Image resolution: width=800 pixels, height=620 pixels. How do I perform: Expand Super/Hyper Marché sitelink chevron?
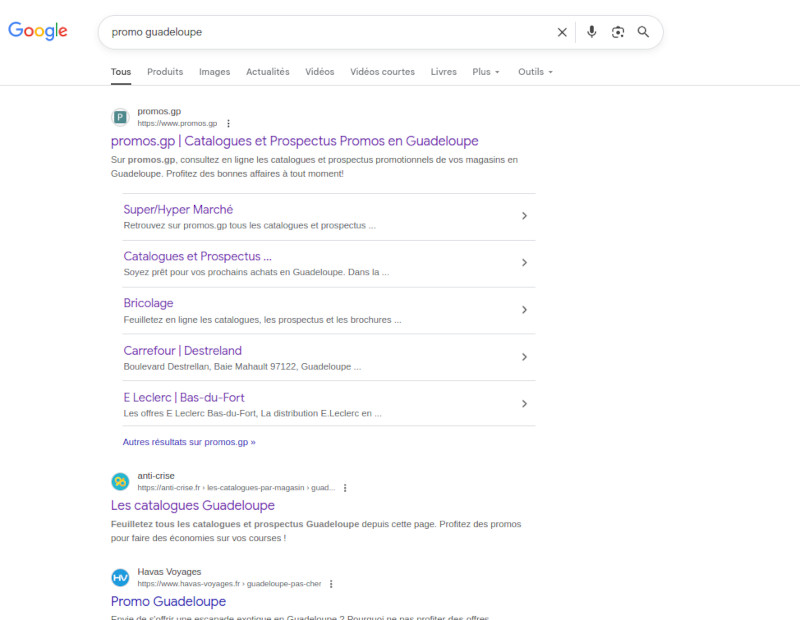pyautogui.click(x=524, y=216)
